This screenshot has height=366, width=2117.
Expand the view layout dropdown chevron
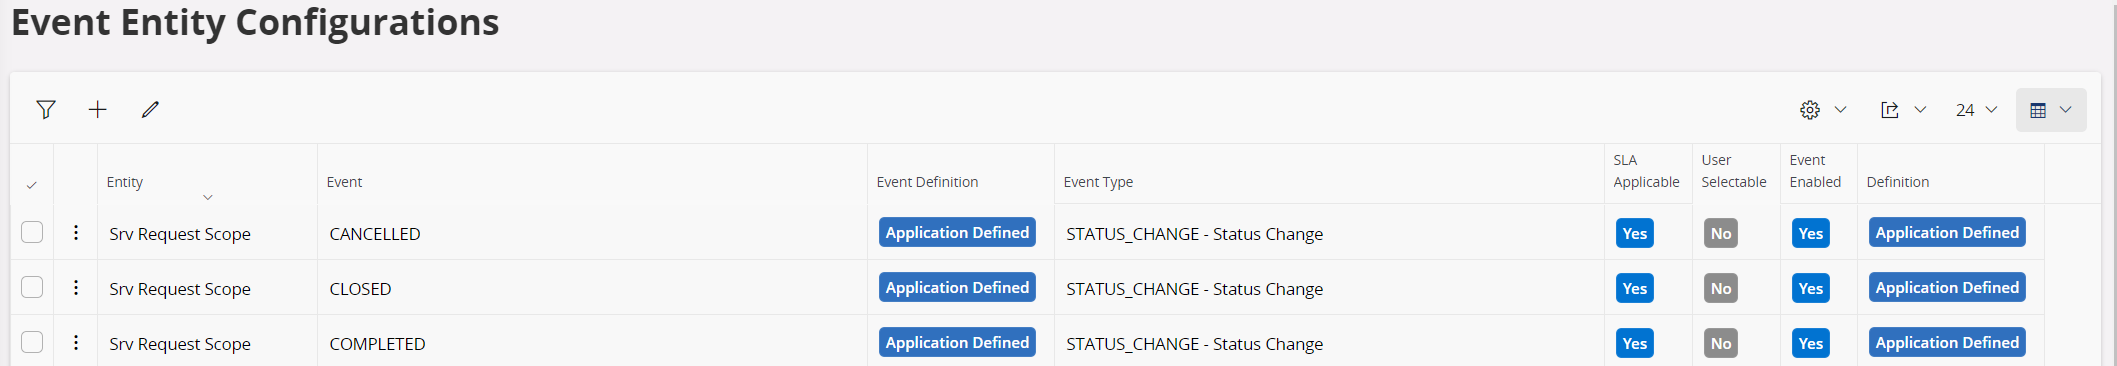(2065, 110)
